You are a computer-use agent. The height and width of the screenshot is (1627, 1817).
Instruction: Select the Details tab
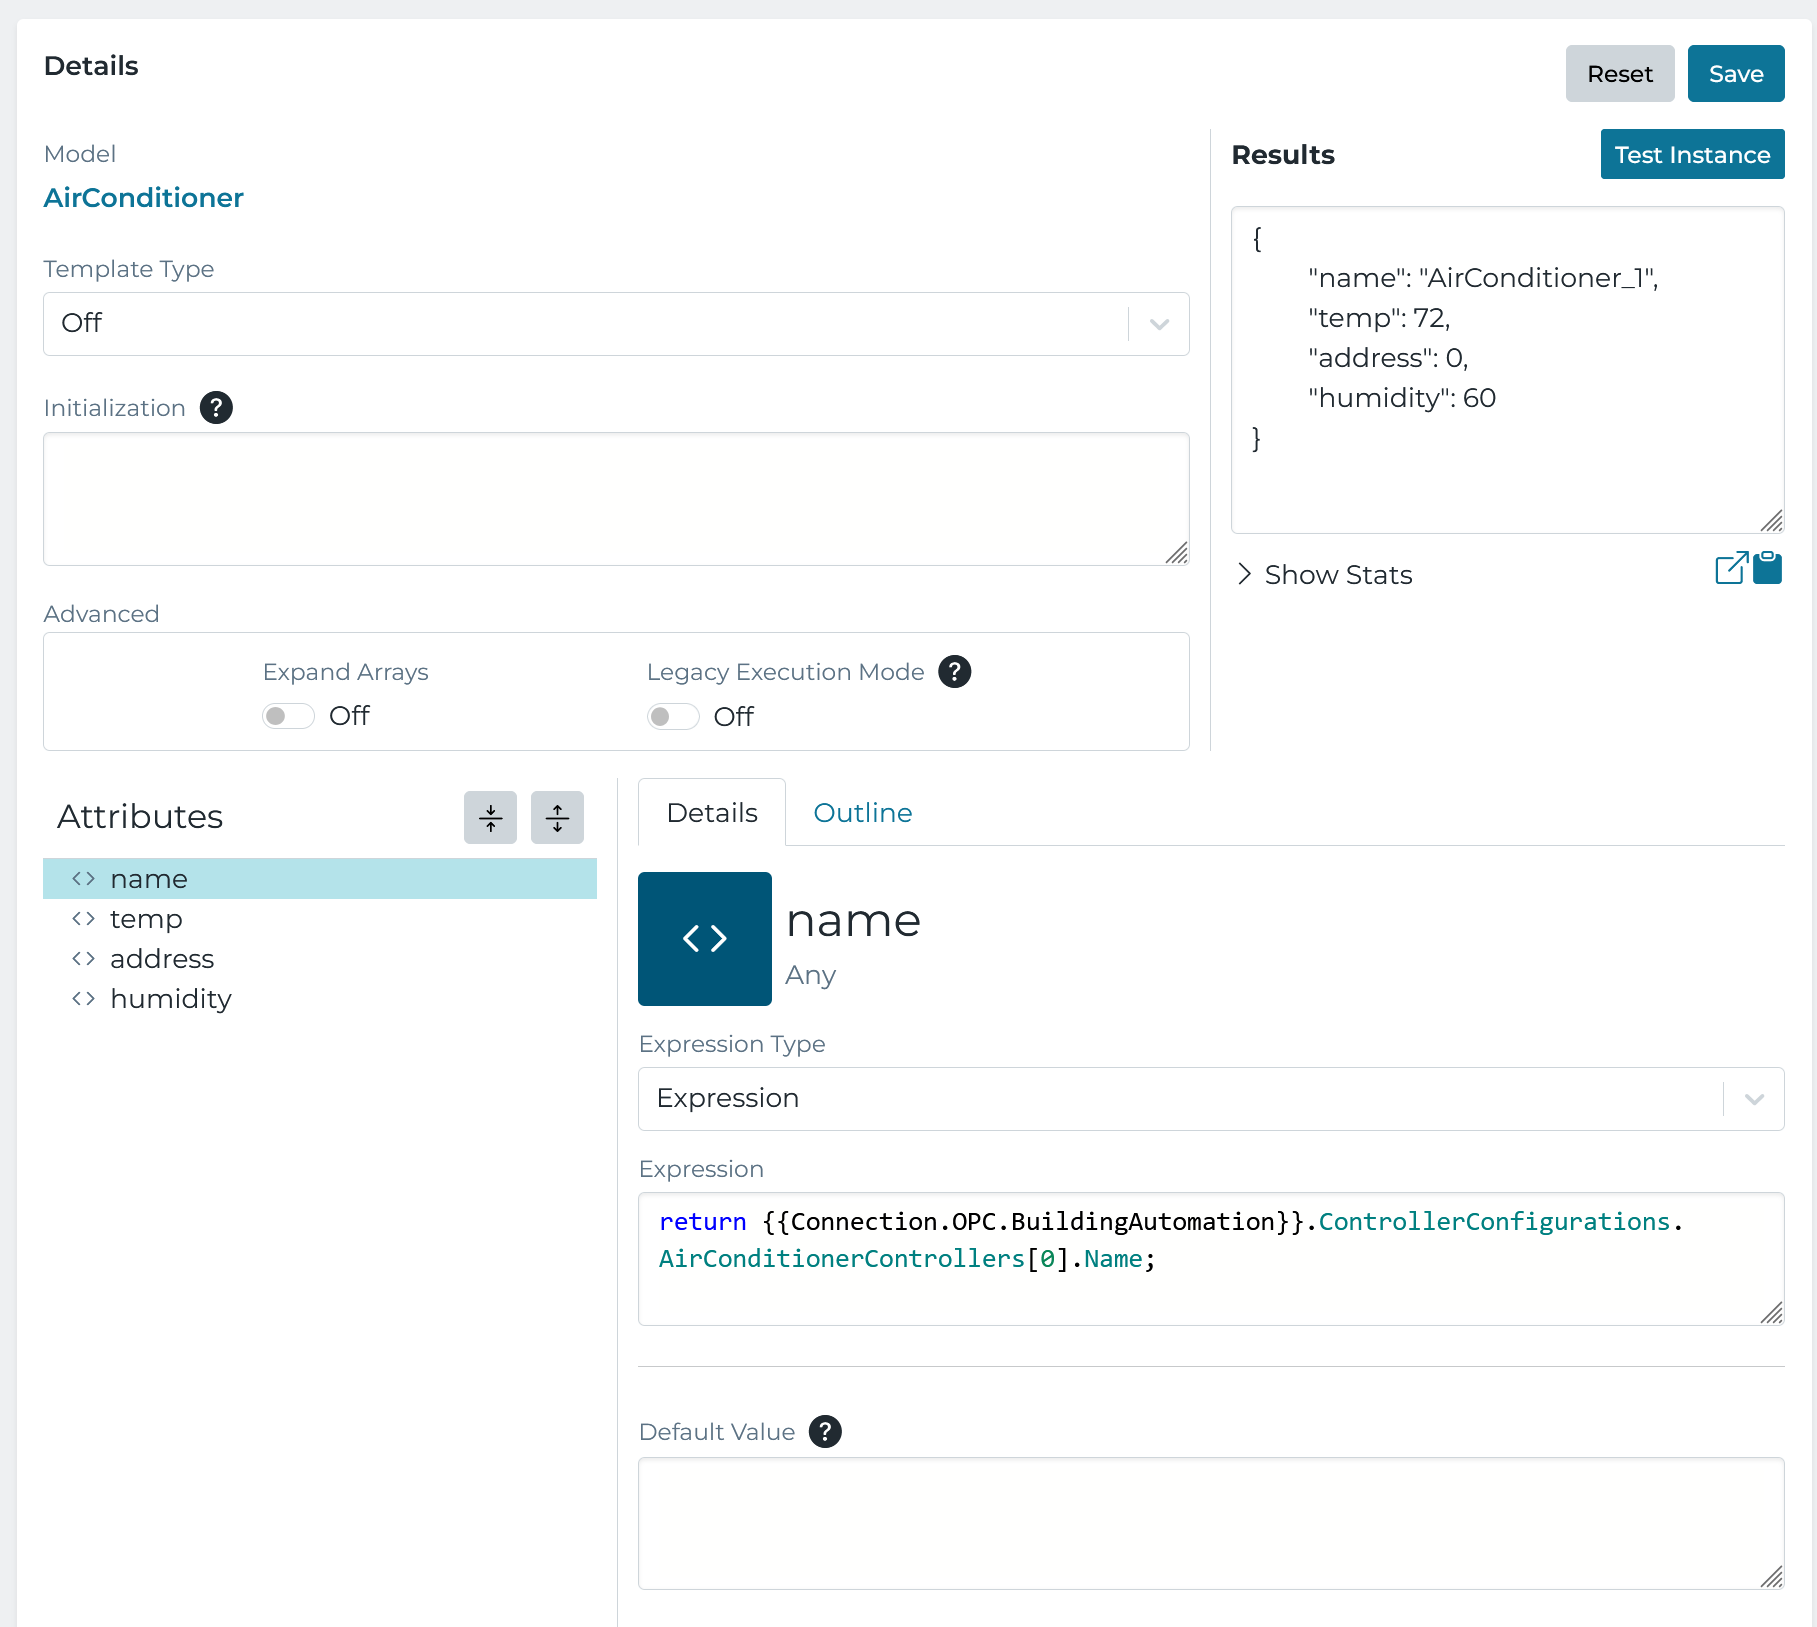pyautogui.click(x=711, y=812)
